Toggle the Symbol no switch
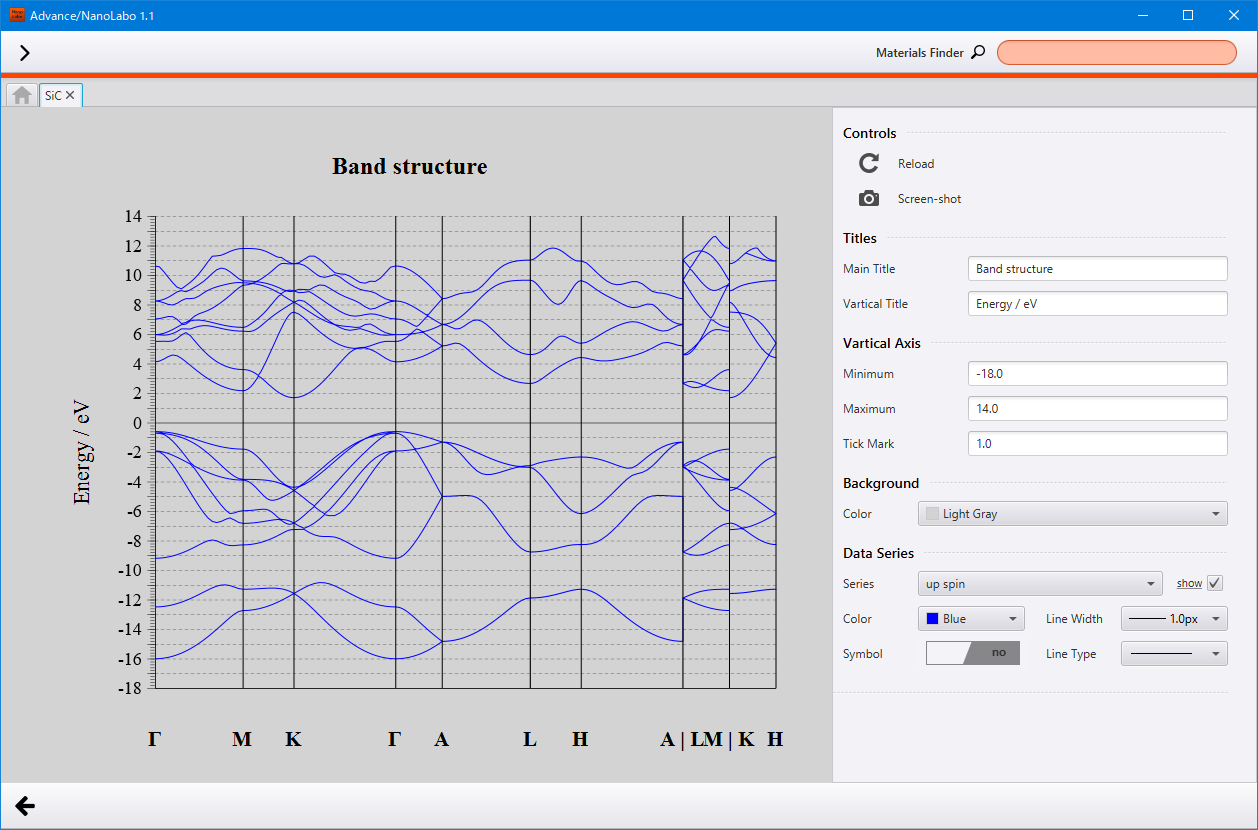The height and width of the screenshot is (830, 1258). [973, 653]
